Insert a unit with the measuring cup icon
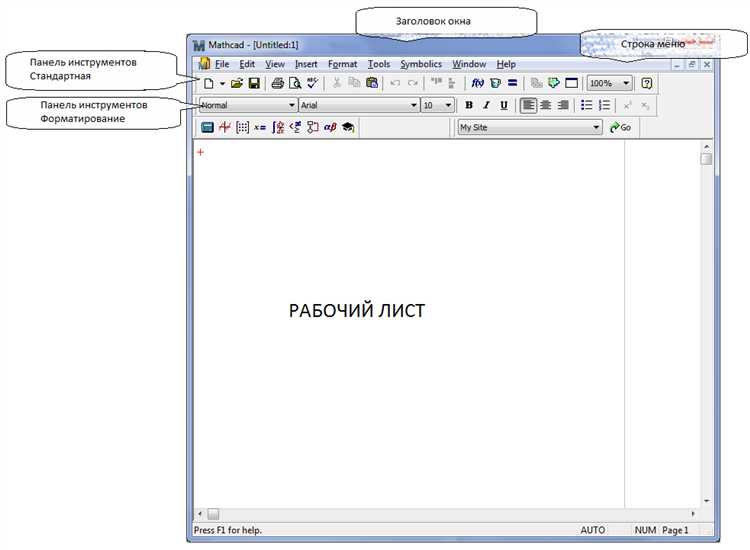Viewport: 750px width, 550px height. coord(495,83)
